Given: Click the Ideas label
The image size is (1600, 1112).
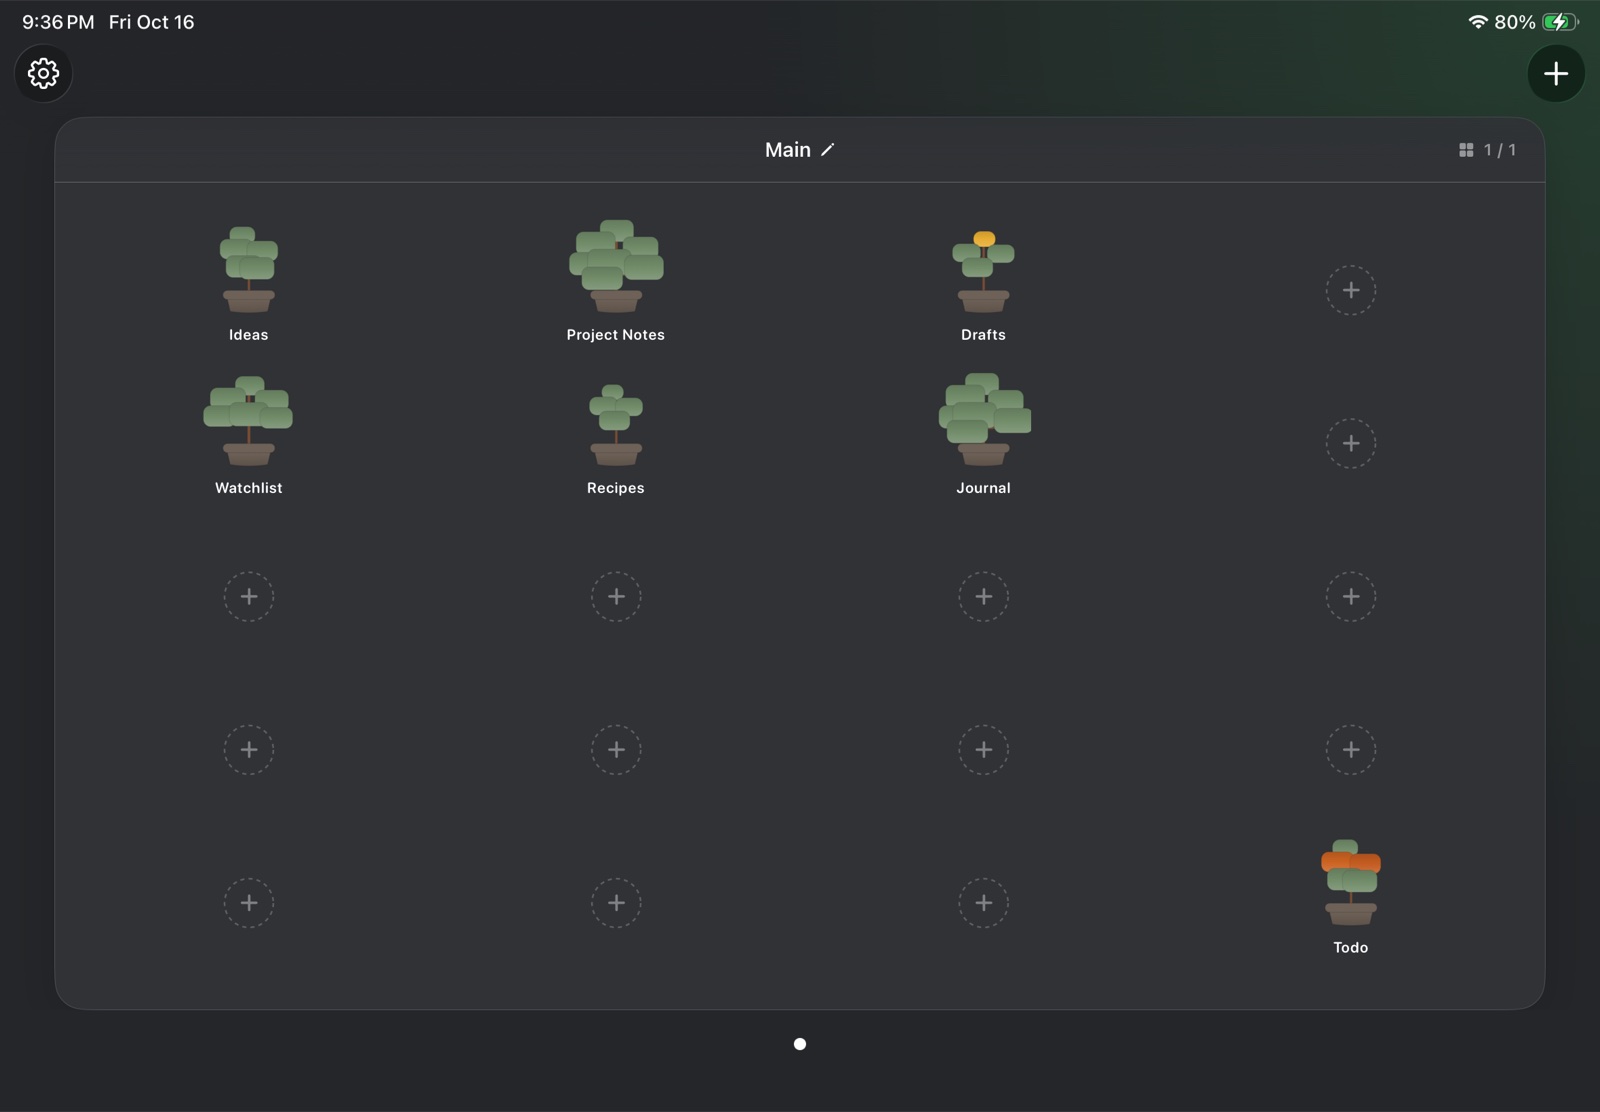Looking at the screenshot, I should click(249, 335).
